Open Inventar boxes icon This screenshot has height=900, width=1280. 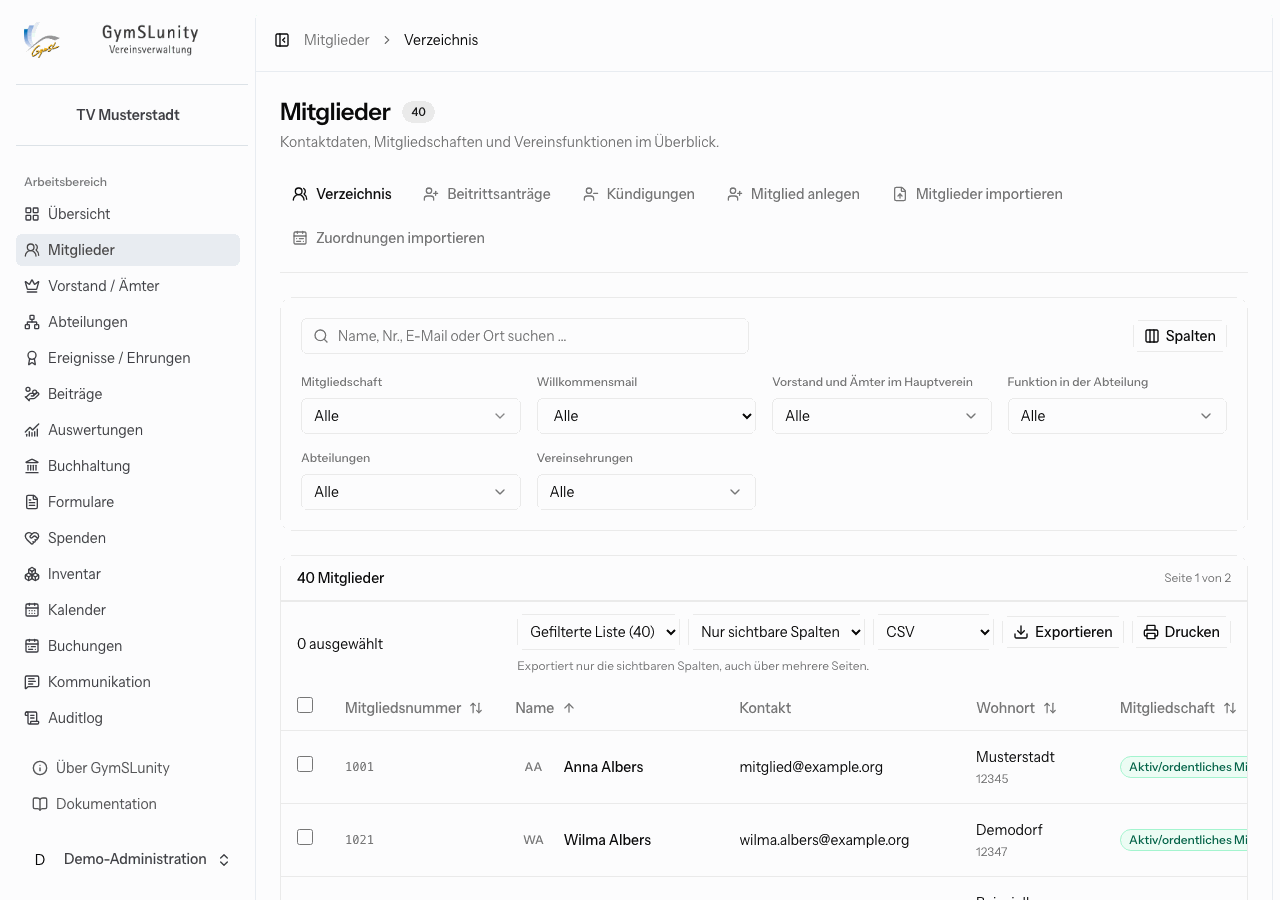(32, 574)
